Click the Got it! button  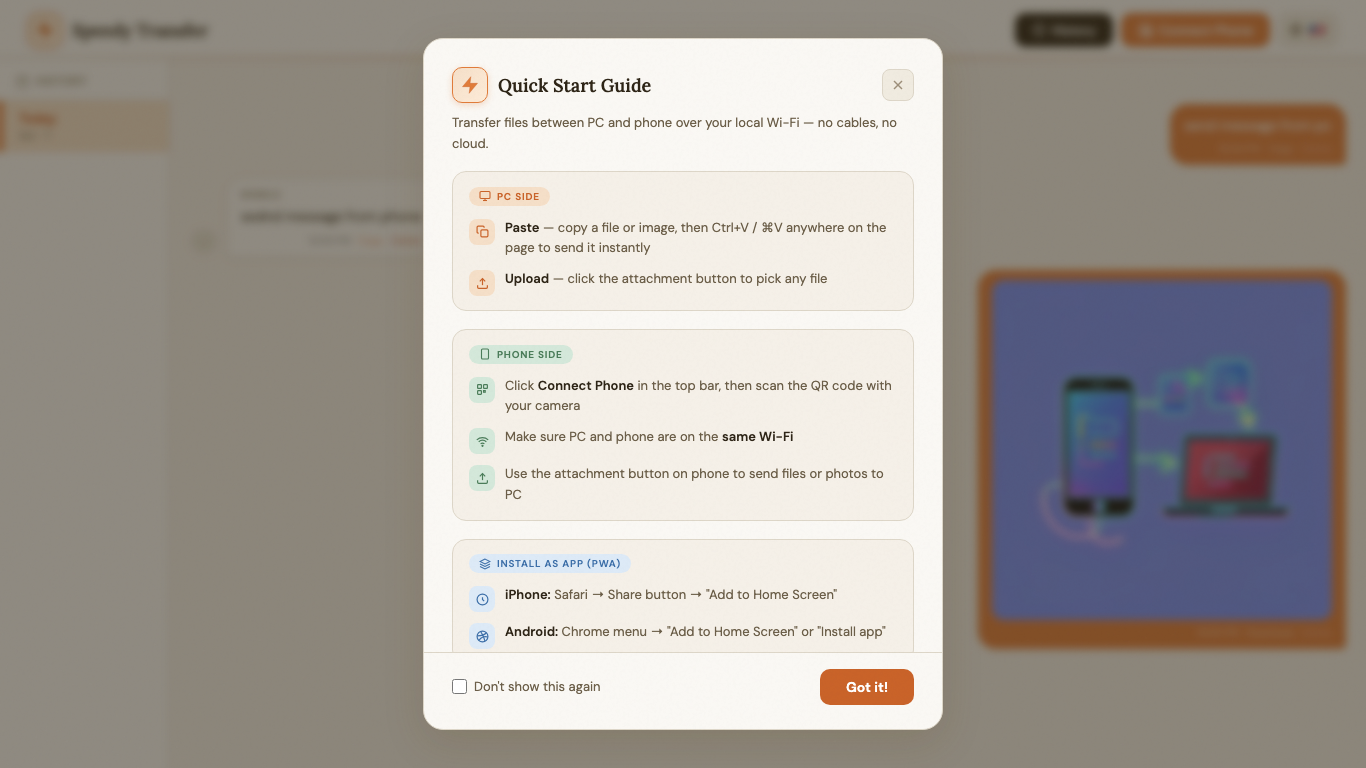click(867, 687)
